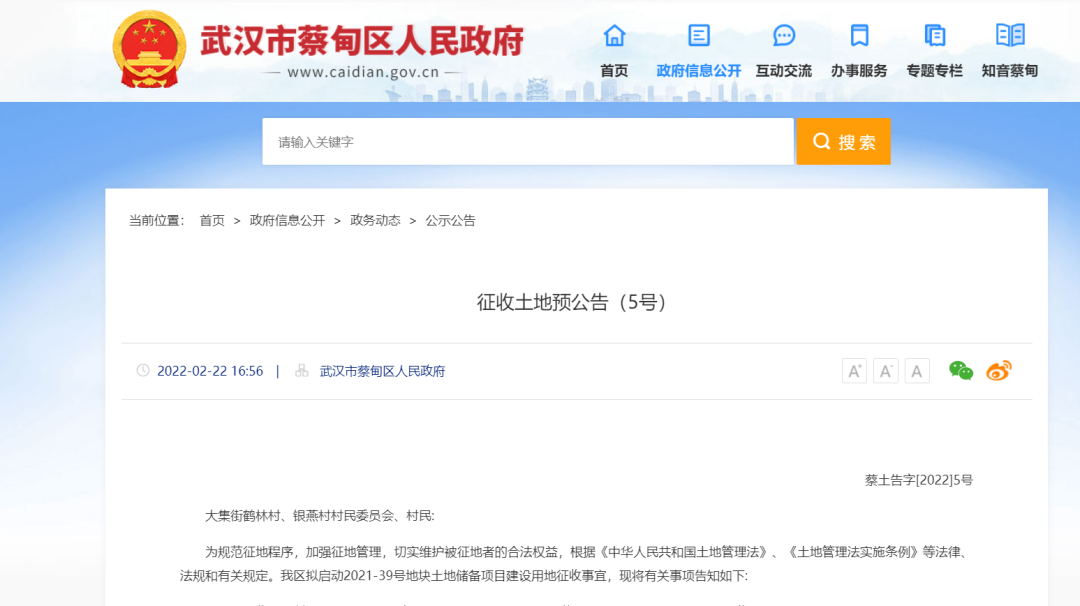Go to 首页 in breadcrumb
Screen dimensions: 1080x606
[212, 221]
